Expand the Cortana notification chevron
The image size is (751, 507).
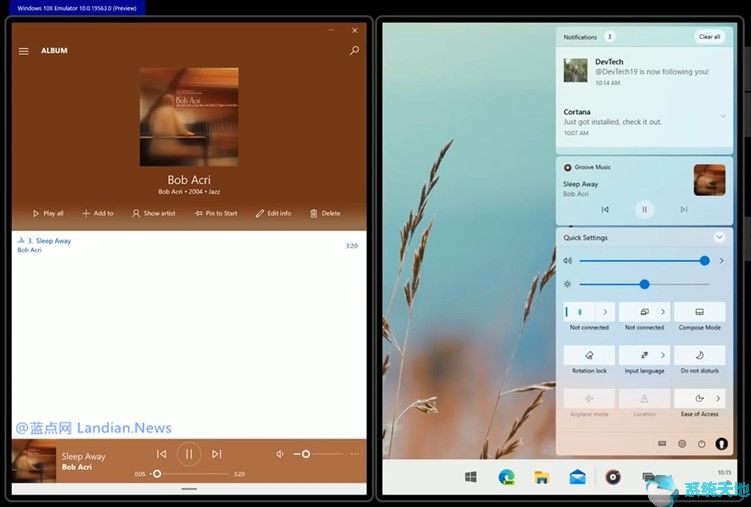point(723,116)
